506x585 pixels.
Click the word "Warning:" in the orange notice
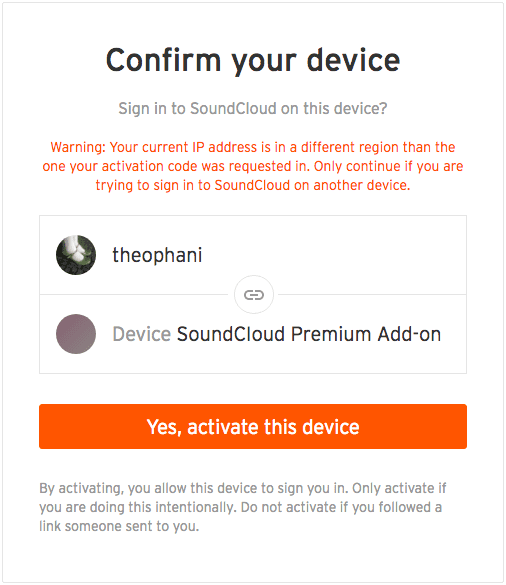coord(78,147)
